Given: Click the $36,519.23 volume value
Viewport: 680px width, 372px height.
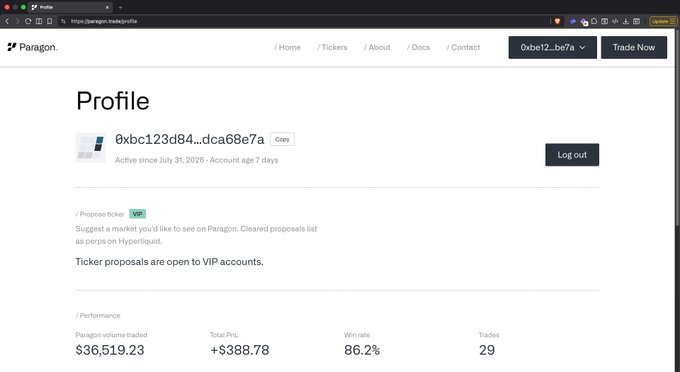Looking at the screenshot, I should tap(110, 350).
